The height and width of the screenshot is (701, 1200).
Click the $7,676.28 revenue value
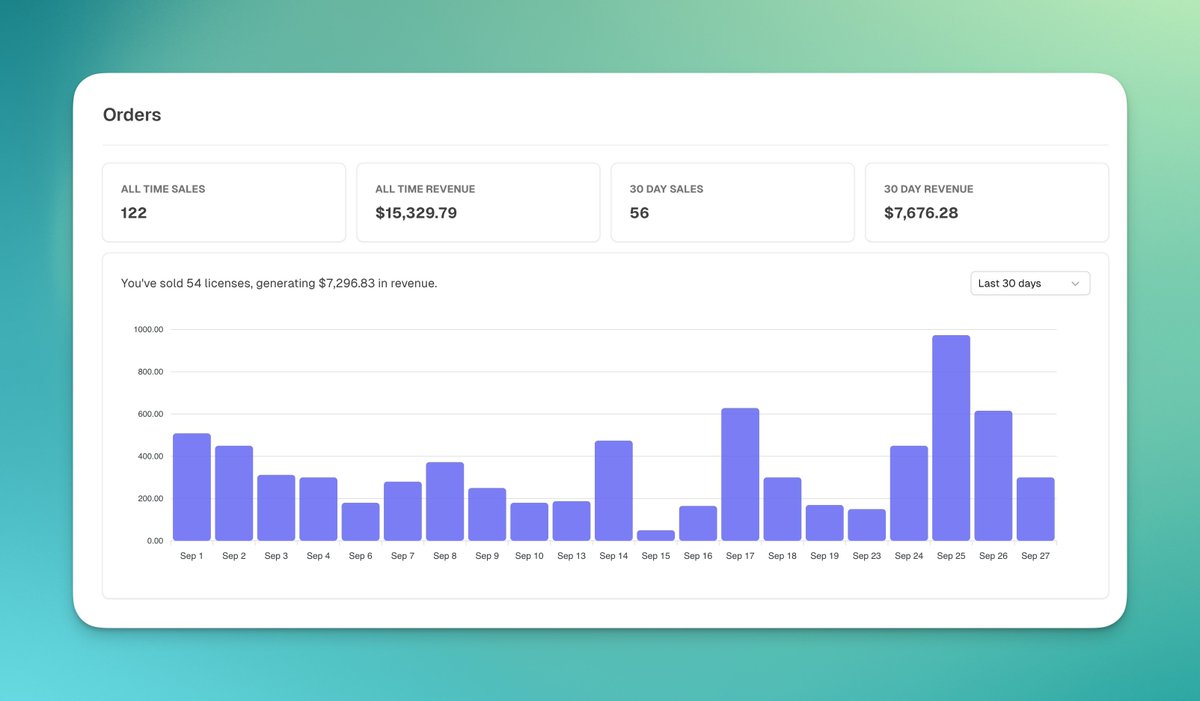921,213
